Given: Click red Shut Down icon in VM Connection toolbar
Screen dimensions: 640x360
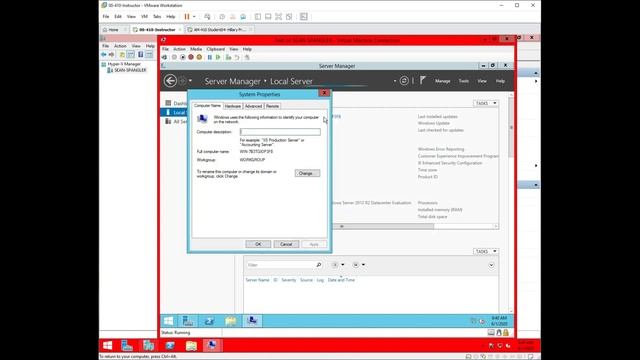Looking at the screenshot, I should coord(191,58).
